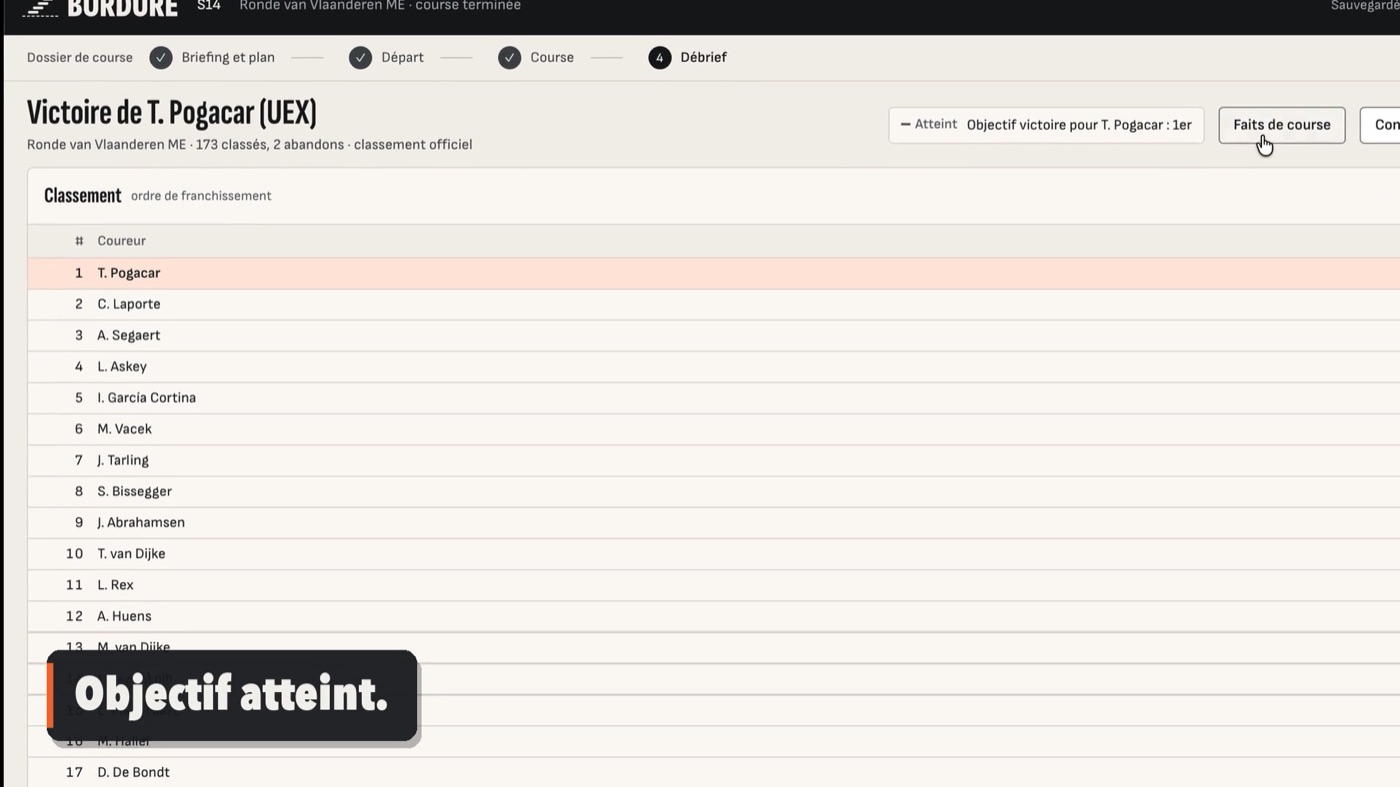The height and width of the screenshot is (787, 1400).
Task: Select the I. García Cortina row
Action: click(x=713, y=398)
